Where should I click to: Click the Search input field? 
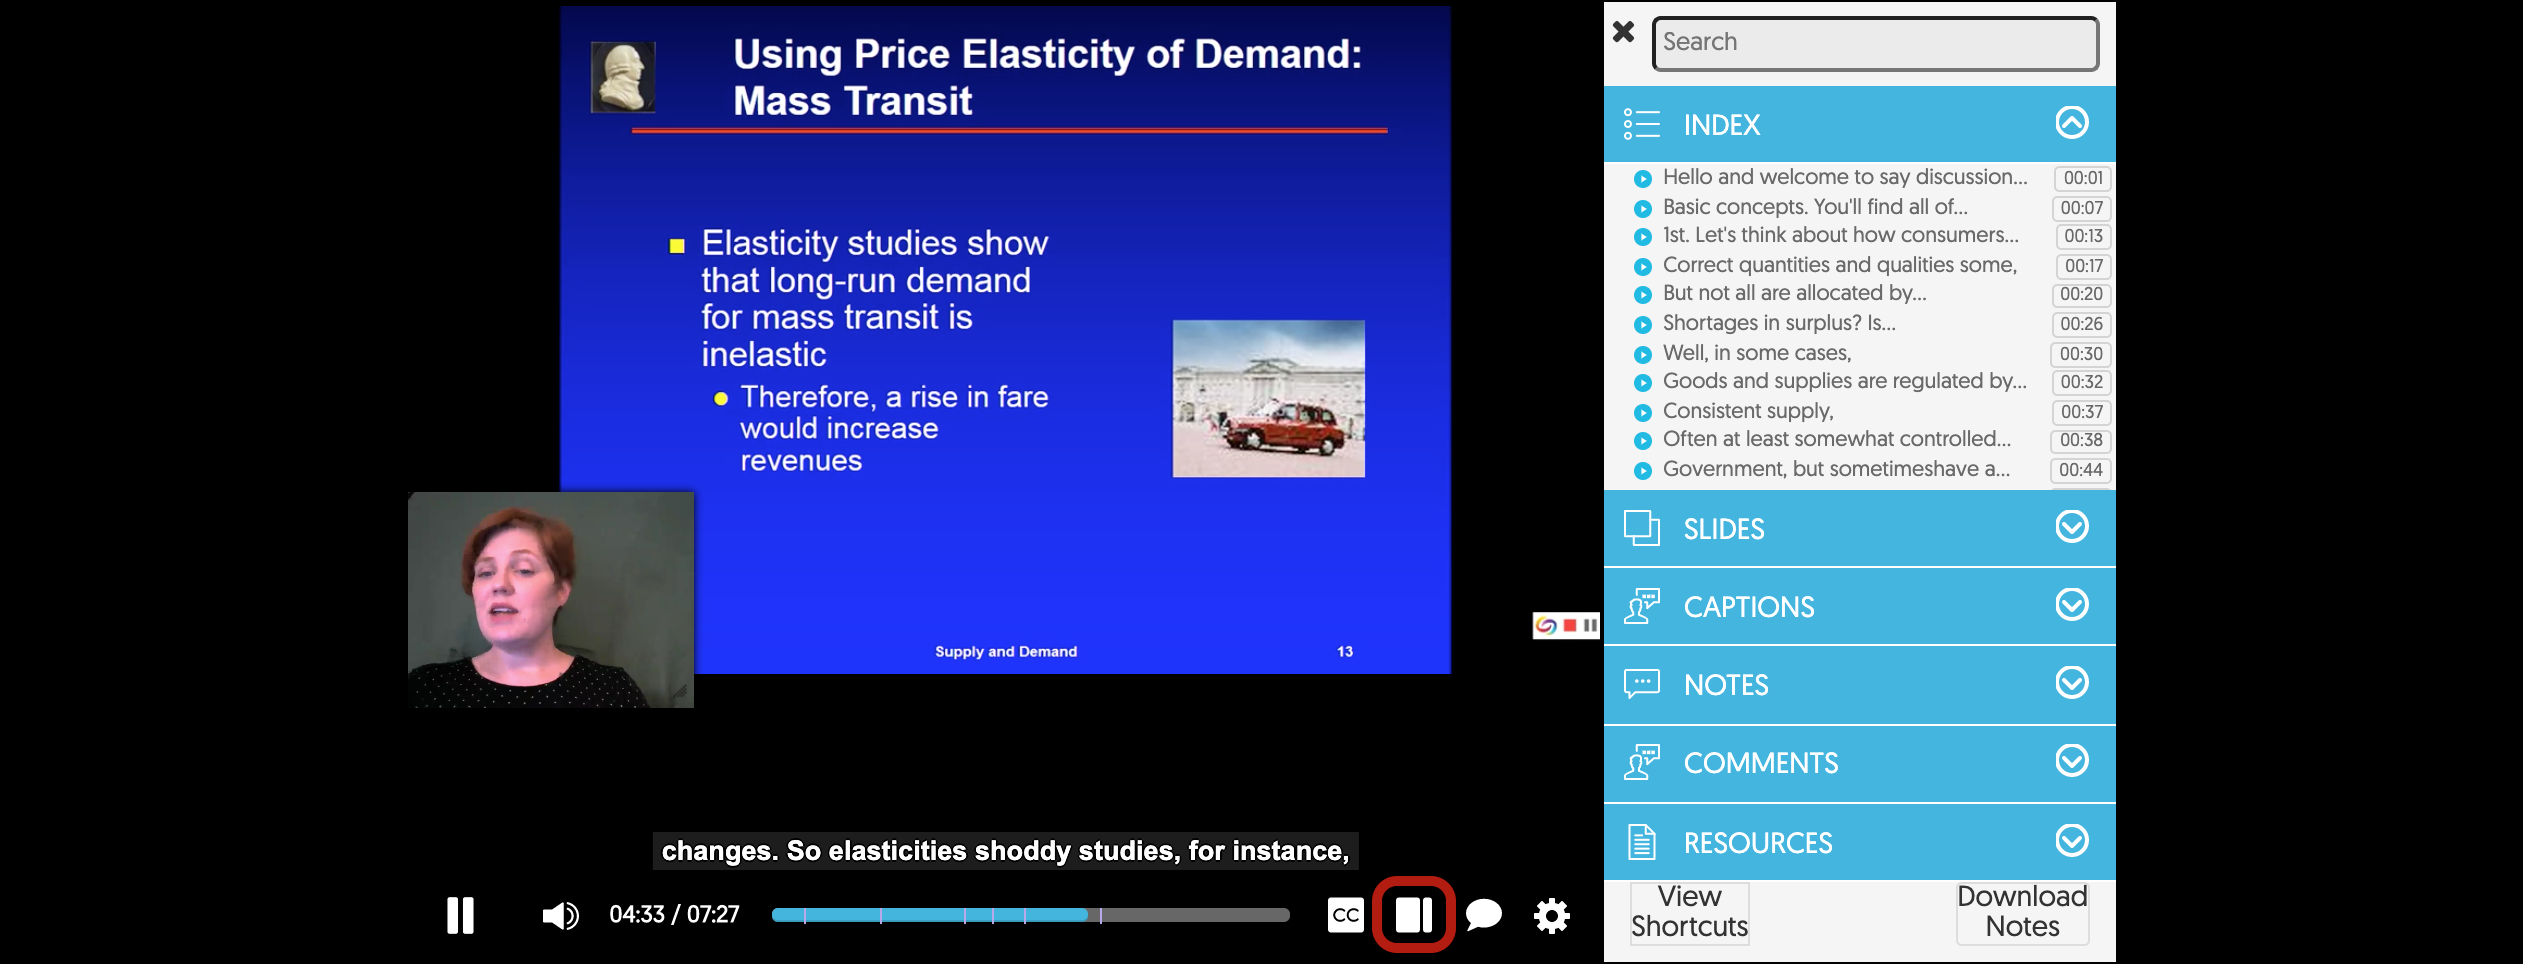tap(1875, 43)
